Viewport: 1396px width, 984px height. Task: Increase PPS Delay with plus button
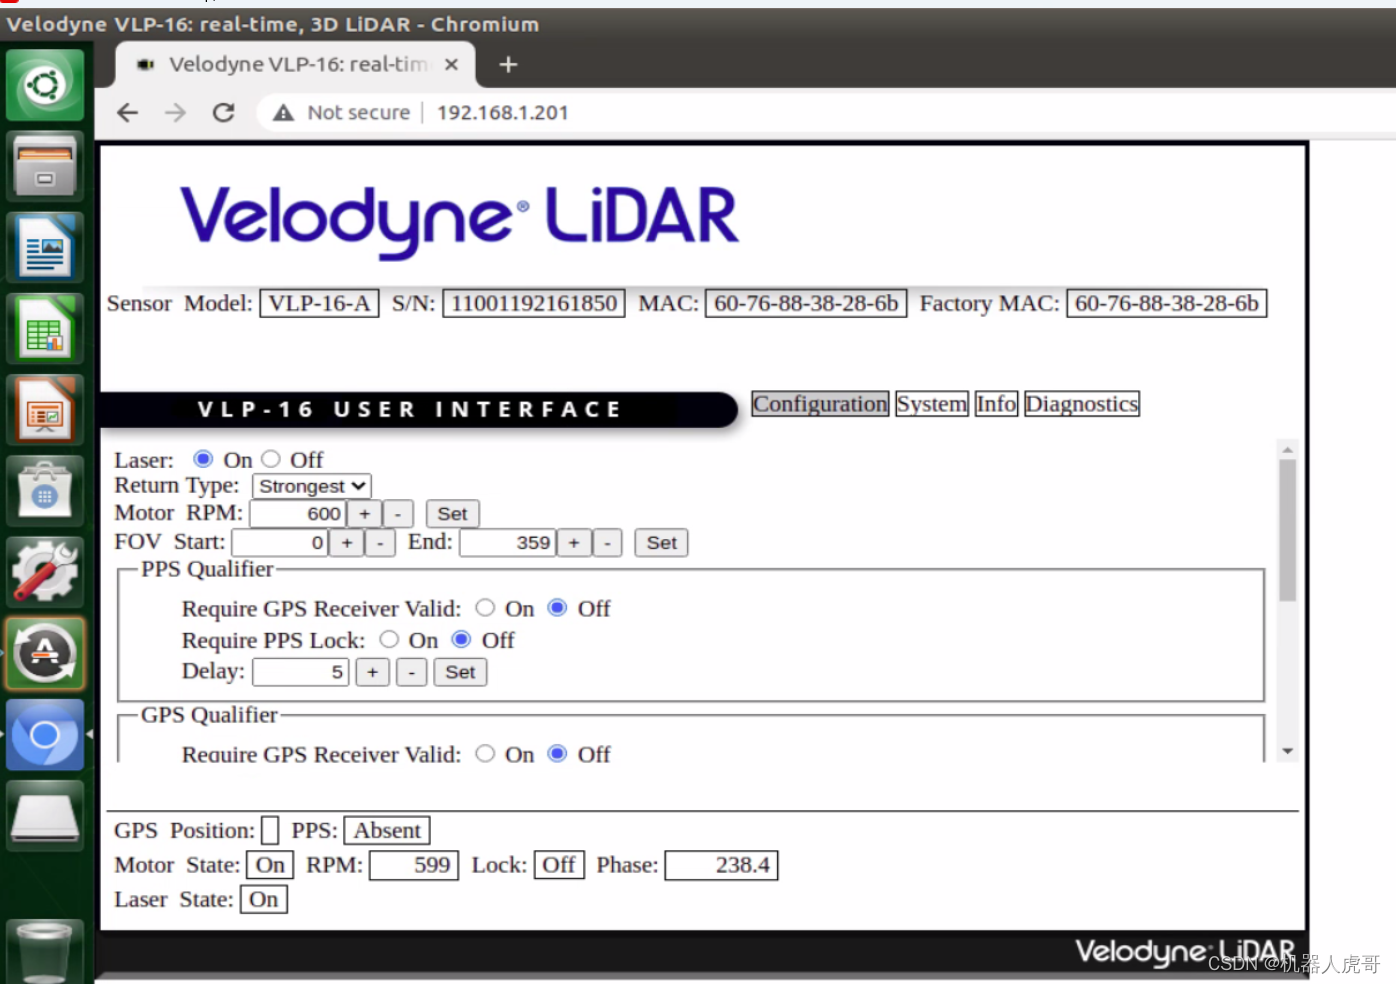click(372, 672)
